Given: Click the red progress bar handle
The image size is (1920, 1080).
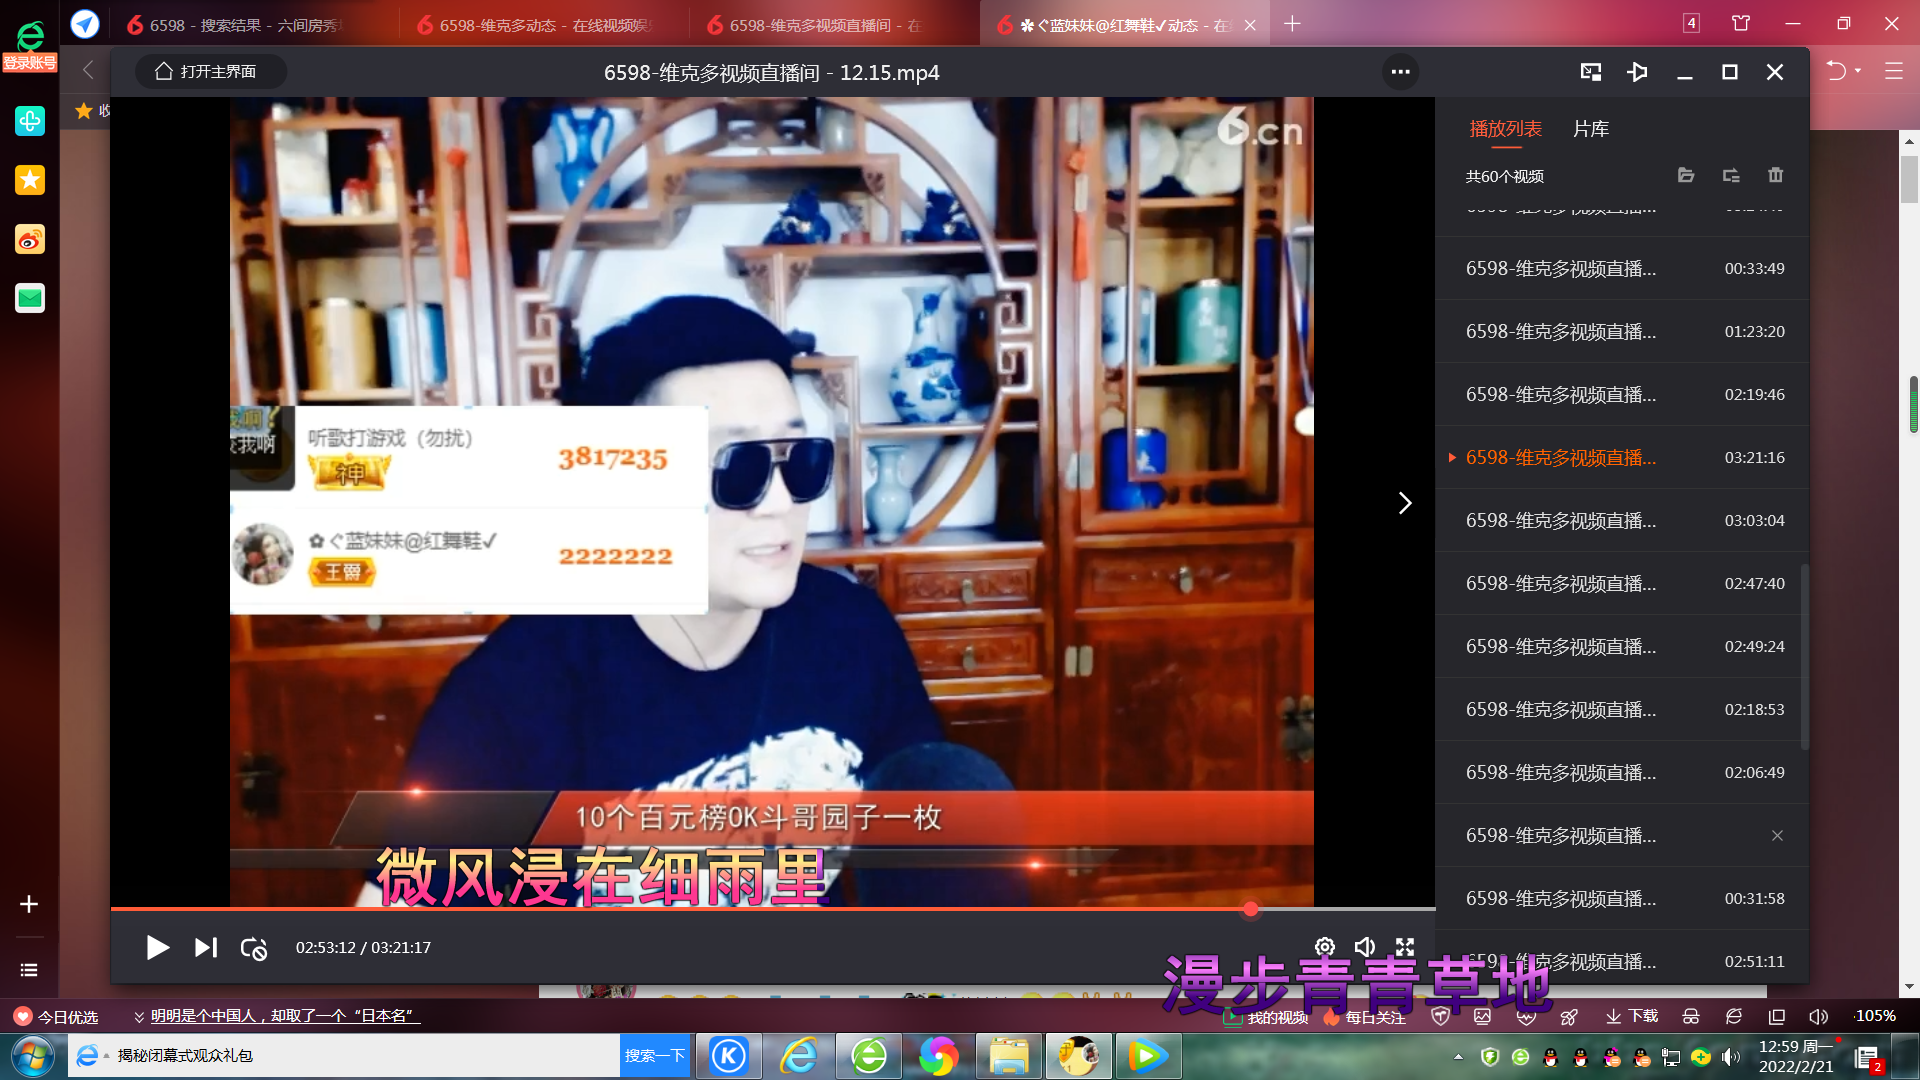Looking at the screenshot, I should tap(1251, 909).
